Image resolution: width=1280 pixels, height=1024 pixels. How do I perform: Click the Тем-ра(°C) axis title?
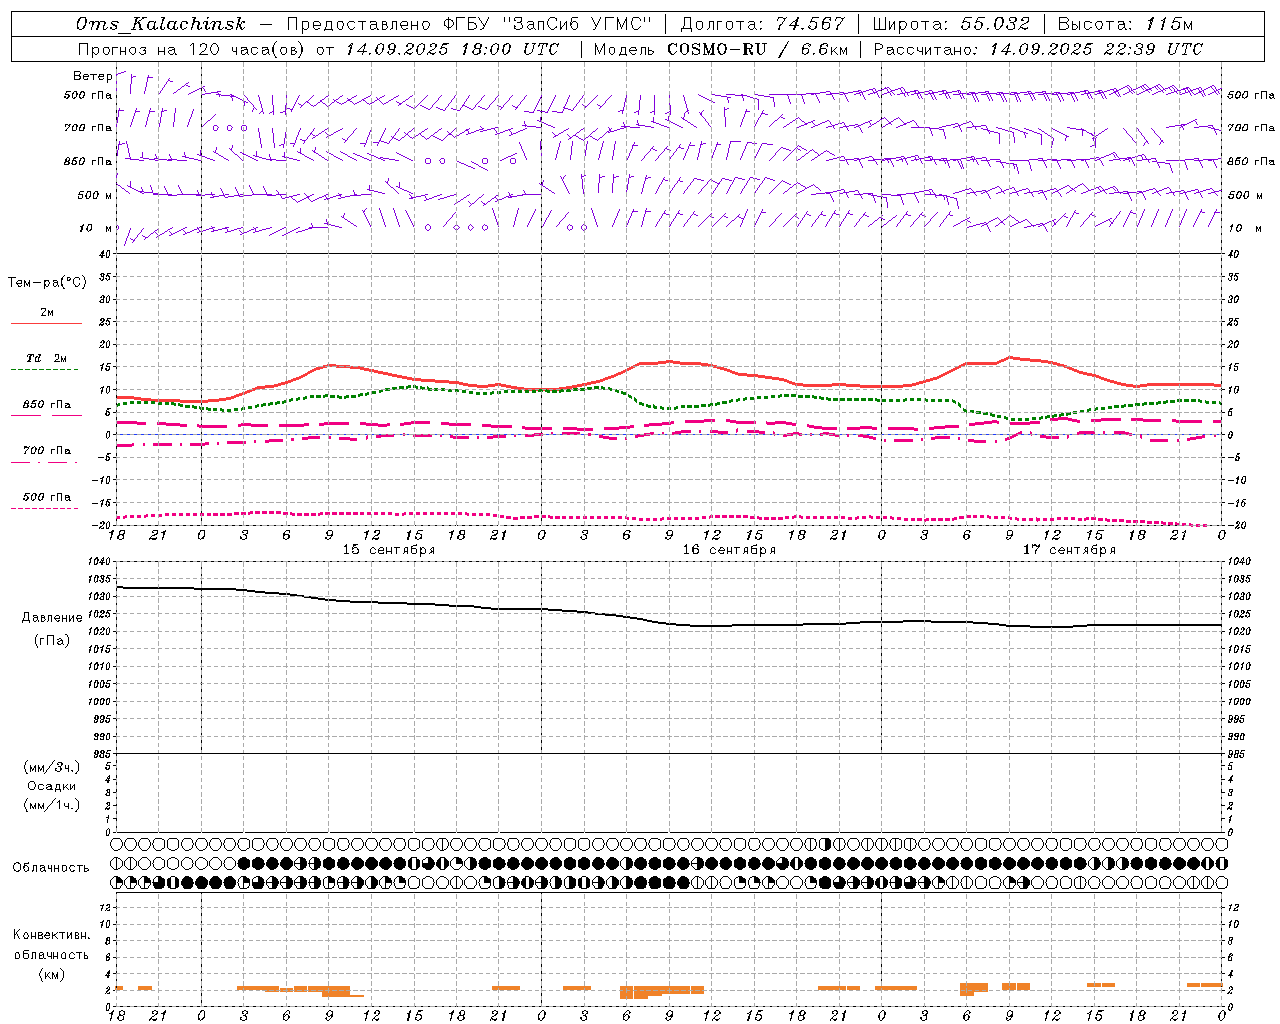tap(47, 283)
